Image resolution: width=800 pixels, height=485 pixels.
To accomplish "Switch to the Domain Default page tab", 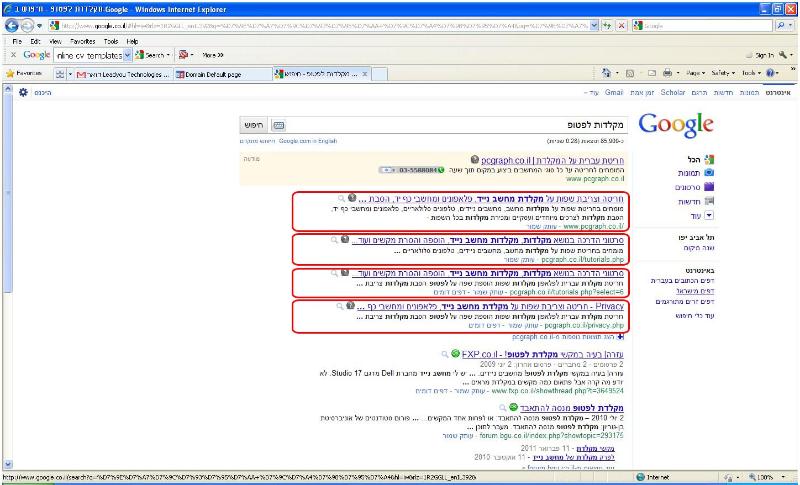I will (222, 74).
